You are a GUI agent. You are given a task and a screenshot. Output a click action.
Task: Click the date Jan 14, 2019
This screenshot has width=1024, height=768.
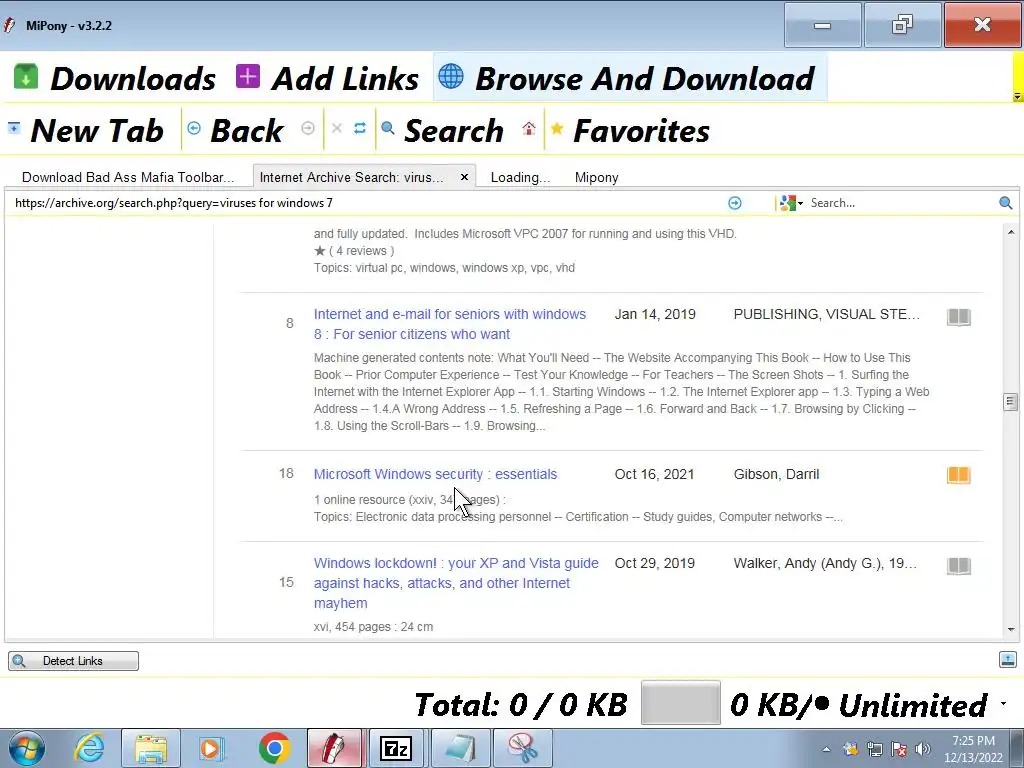pos(655,314)
